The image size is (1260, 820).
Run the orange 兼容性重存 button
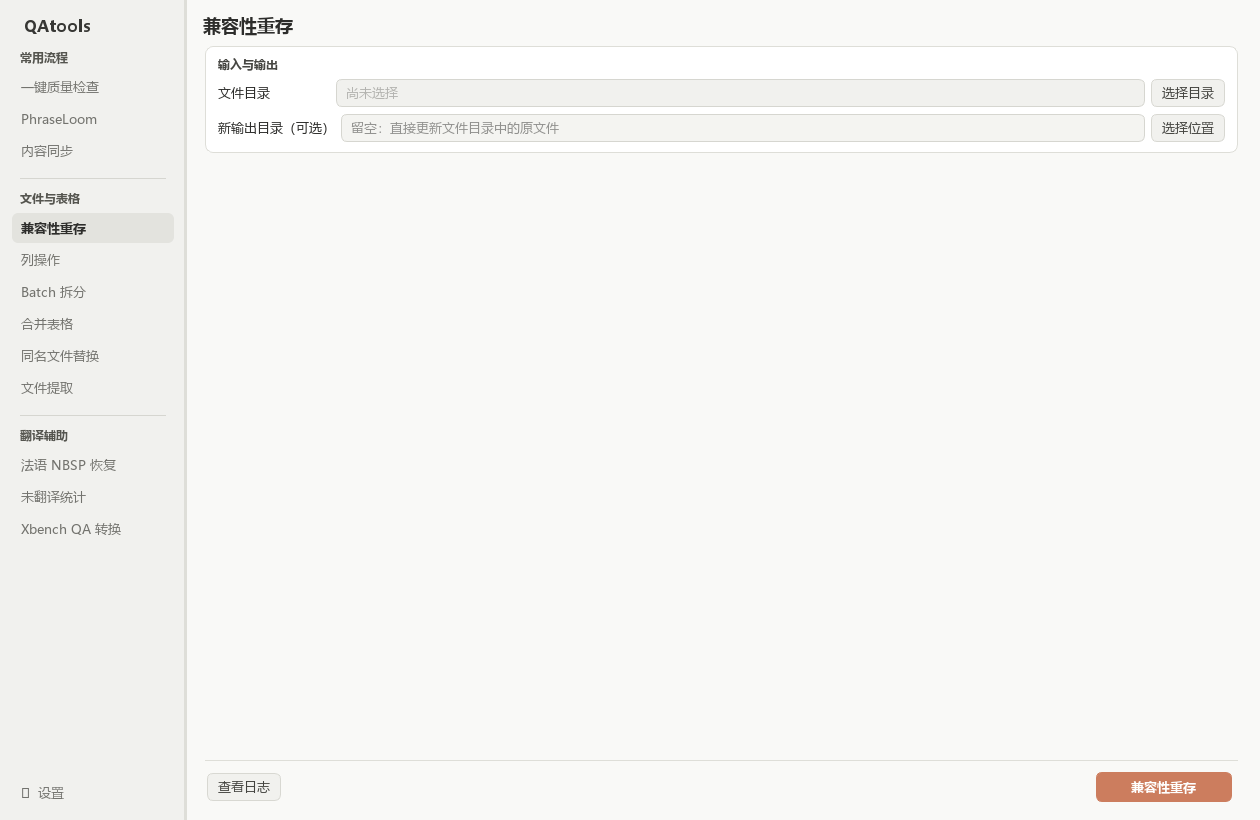point(1163,787)
